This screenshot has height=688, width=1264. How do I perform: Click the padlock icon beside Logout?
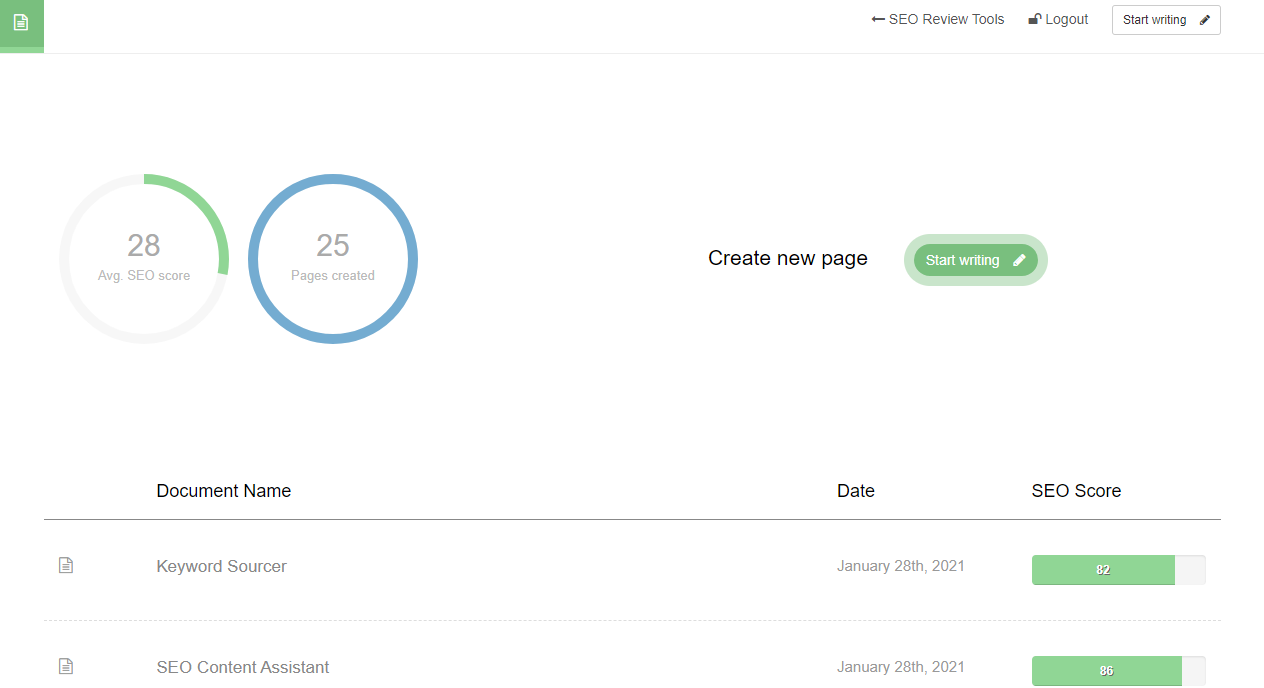tap(1034, 18)
